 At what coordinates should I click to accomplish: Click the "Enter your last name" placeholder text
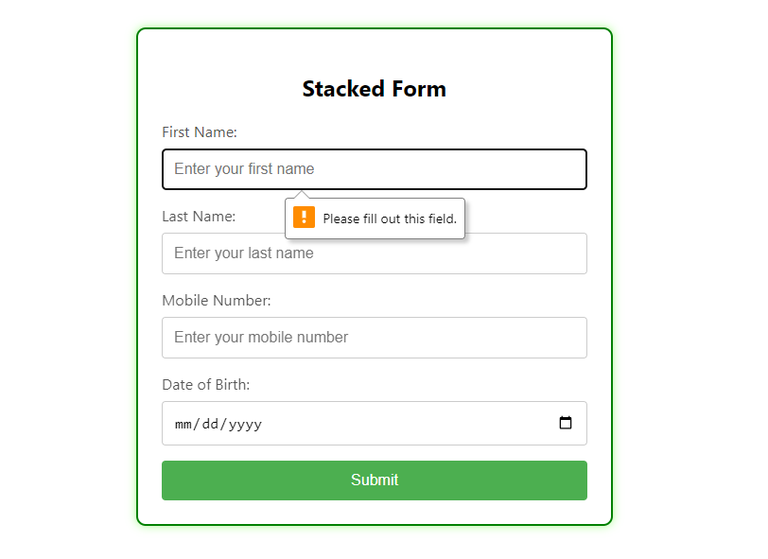click(x=244, y=253)
